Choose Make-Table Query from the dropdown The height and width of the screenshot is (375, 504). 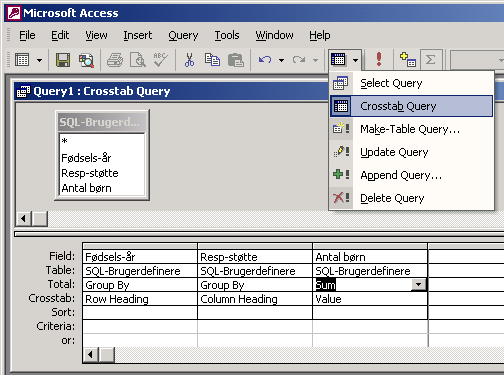pyautogui.click(x=411, y=129)
